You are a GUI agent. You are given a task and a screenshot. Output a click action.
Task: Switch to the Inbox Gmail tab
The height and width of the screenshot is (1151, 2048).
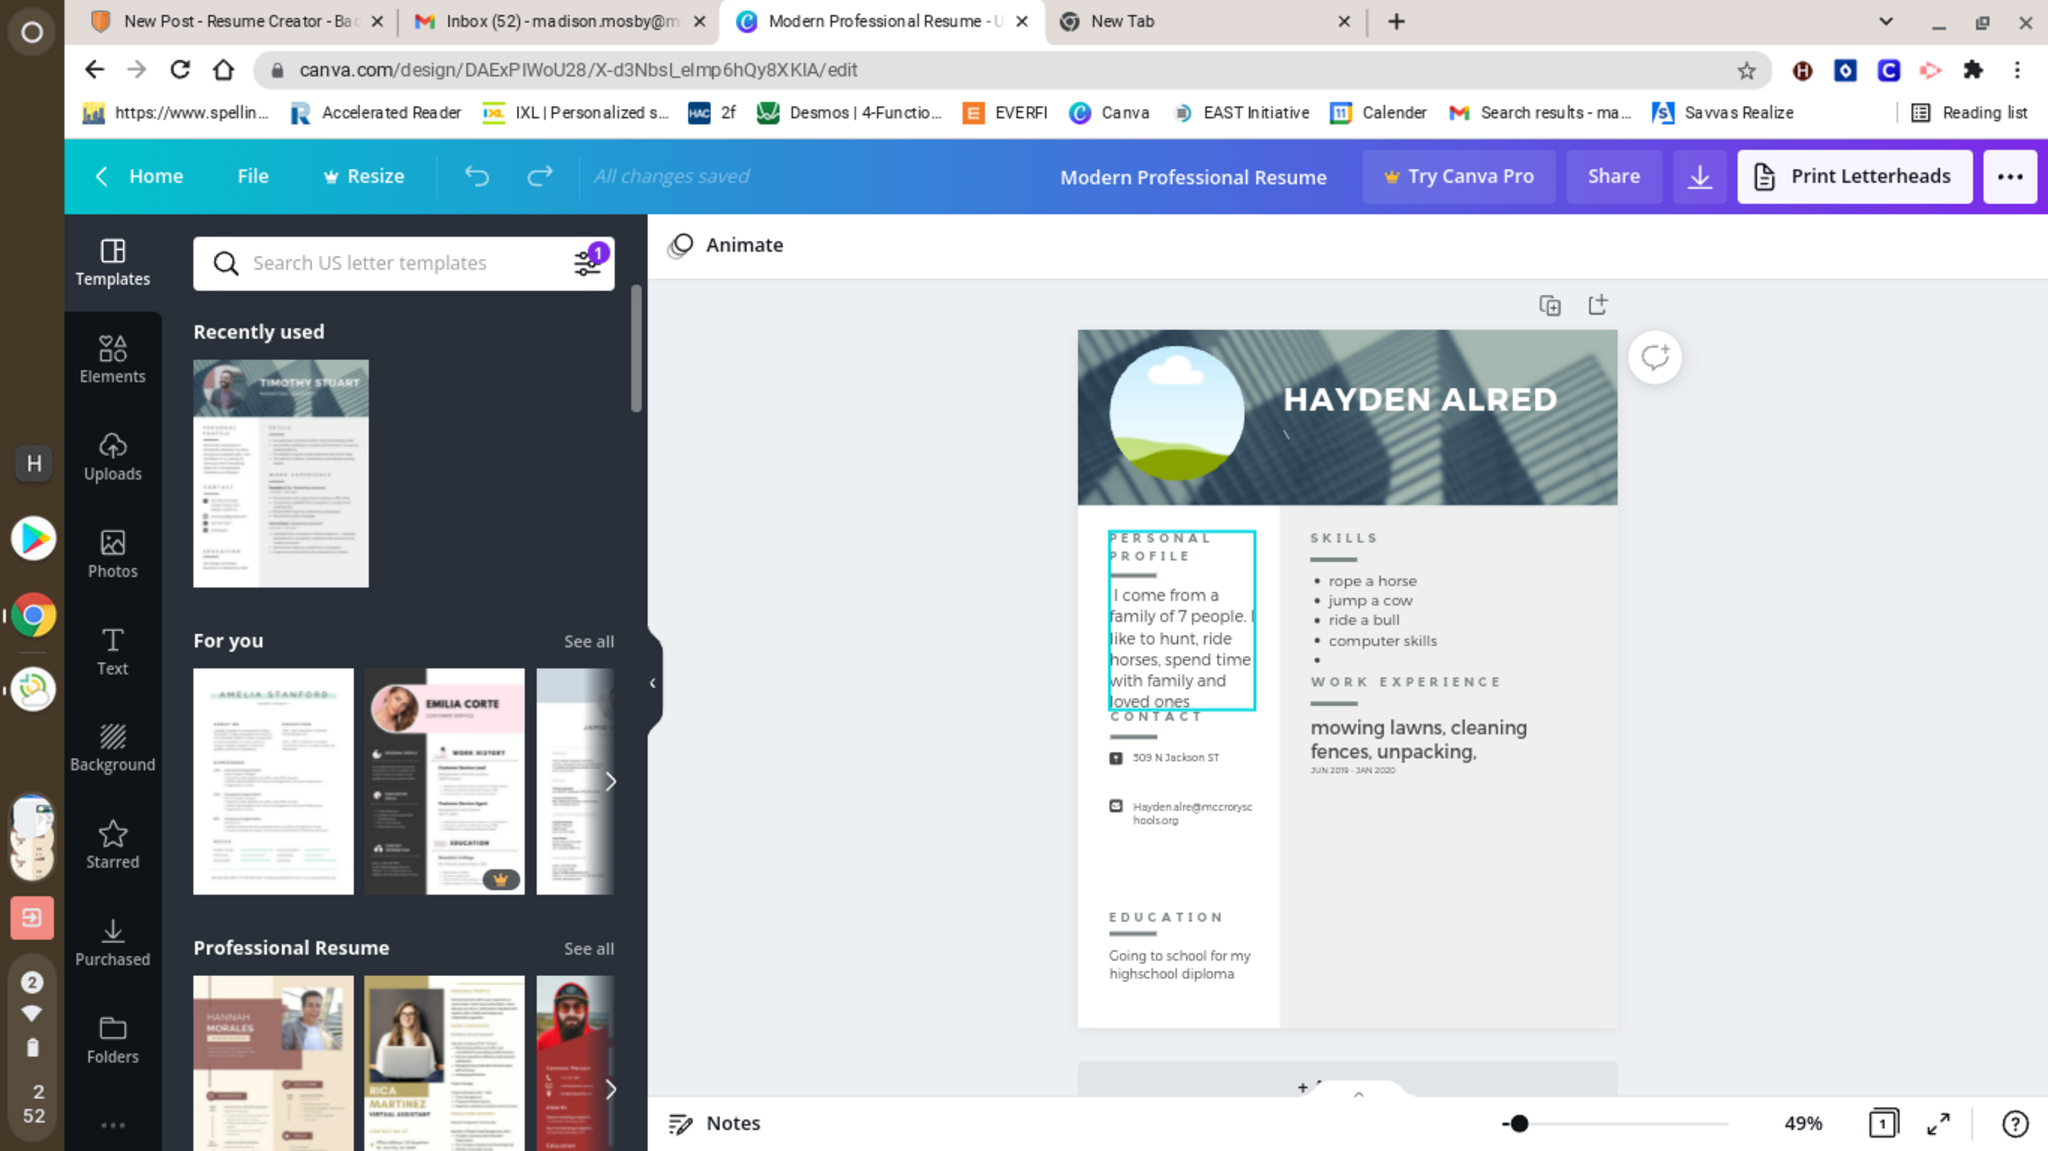coord(556,21)
